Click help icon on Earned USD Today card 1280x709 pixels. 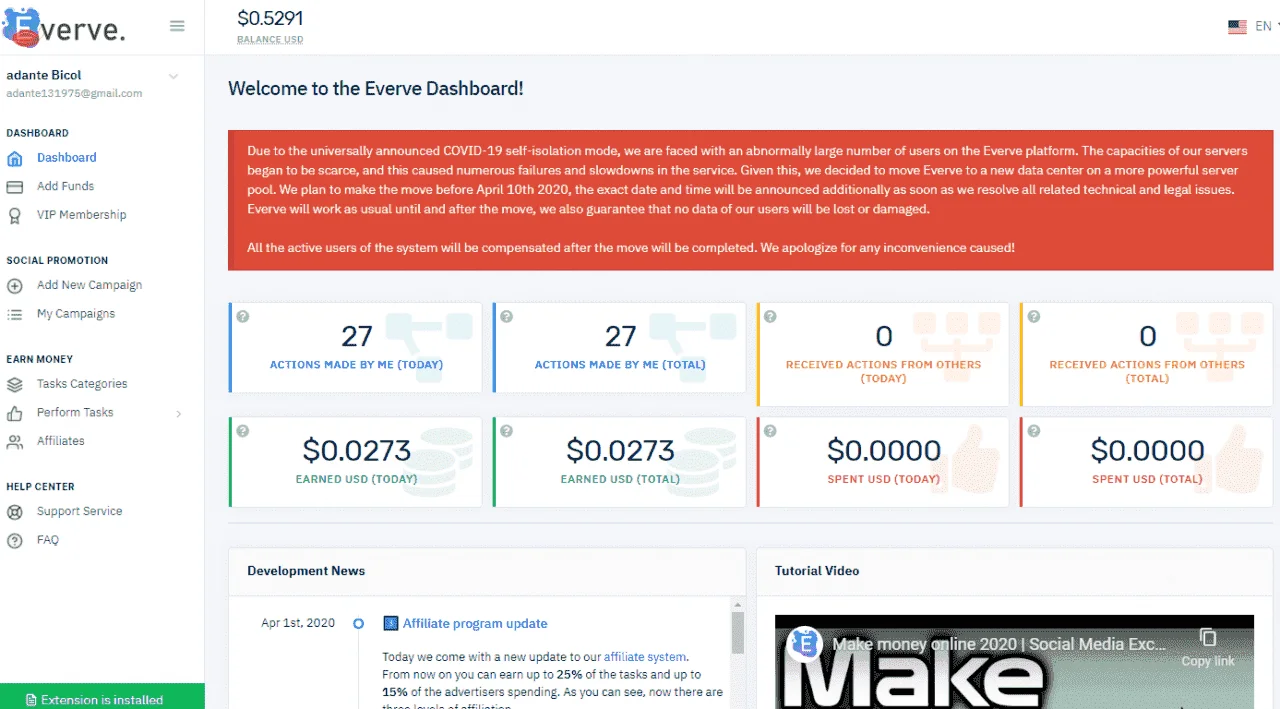(x=243, y=431)
